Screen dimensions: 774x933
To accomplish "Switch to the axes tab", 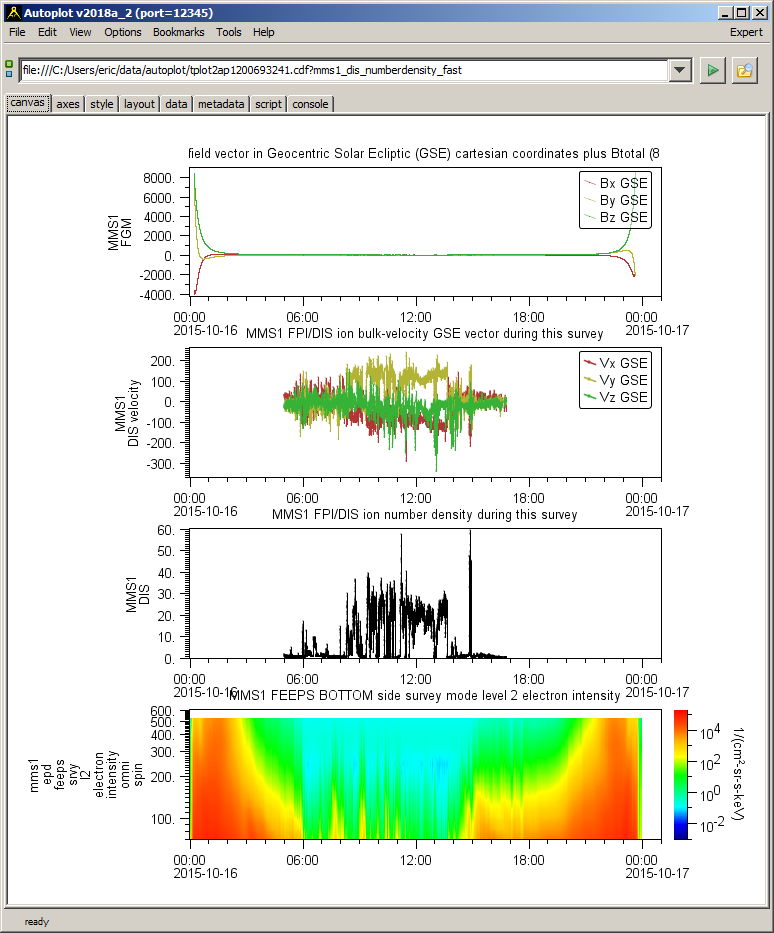I will coord(68,104).
